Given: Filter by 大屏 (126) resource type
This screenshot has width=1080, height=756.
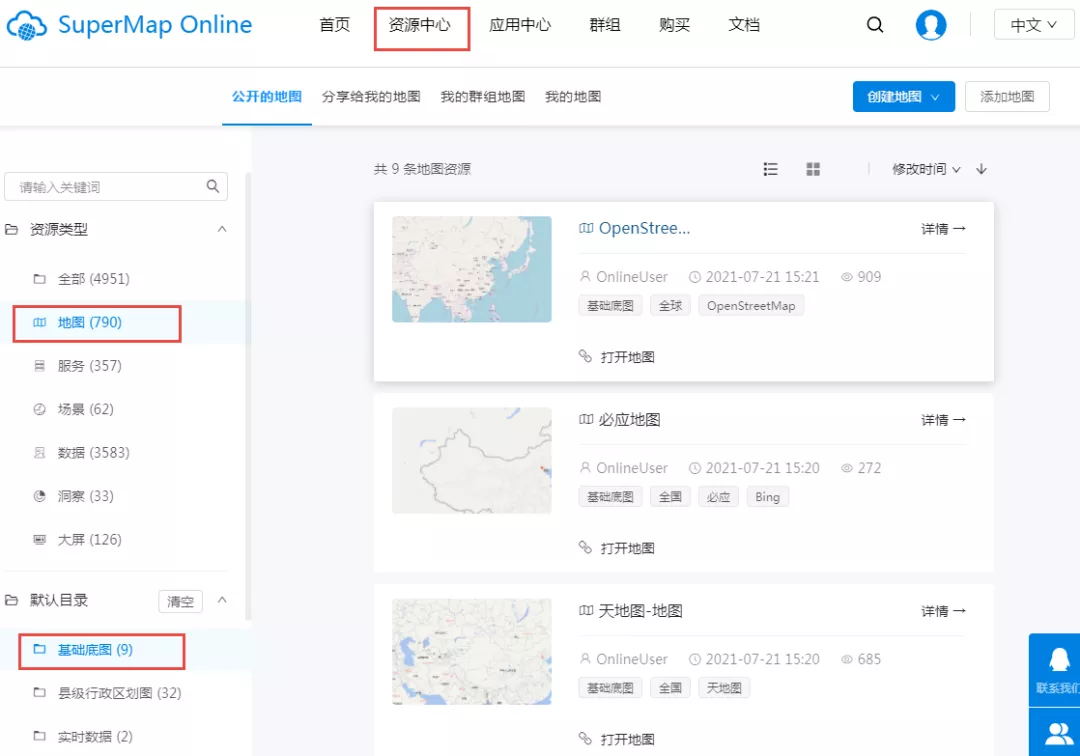Looking at the screenshot, I should [x=90, y=539].
